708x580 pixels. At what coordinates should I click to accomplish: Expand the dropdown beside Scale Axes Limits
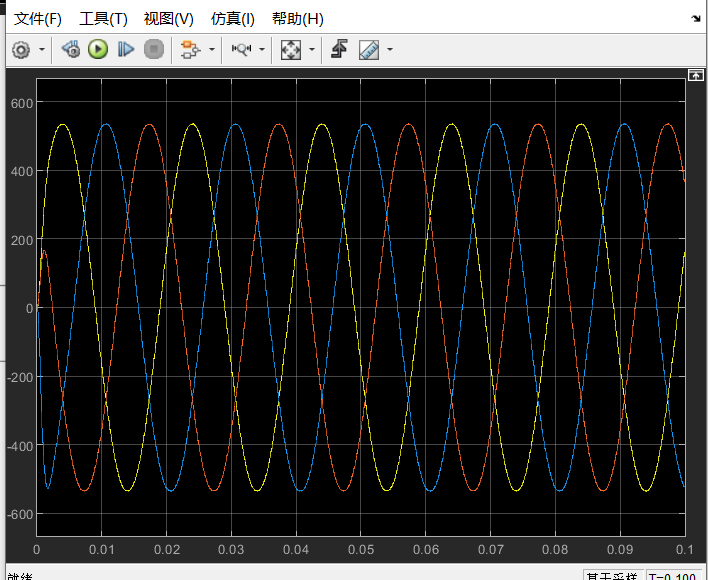point(311,49)
